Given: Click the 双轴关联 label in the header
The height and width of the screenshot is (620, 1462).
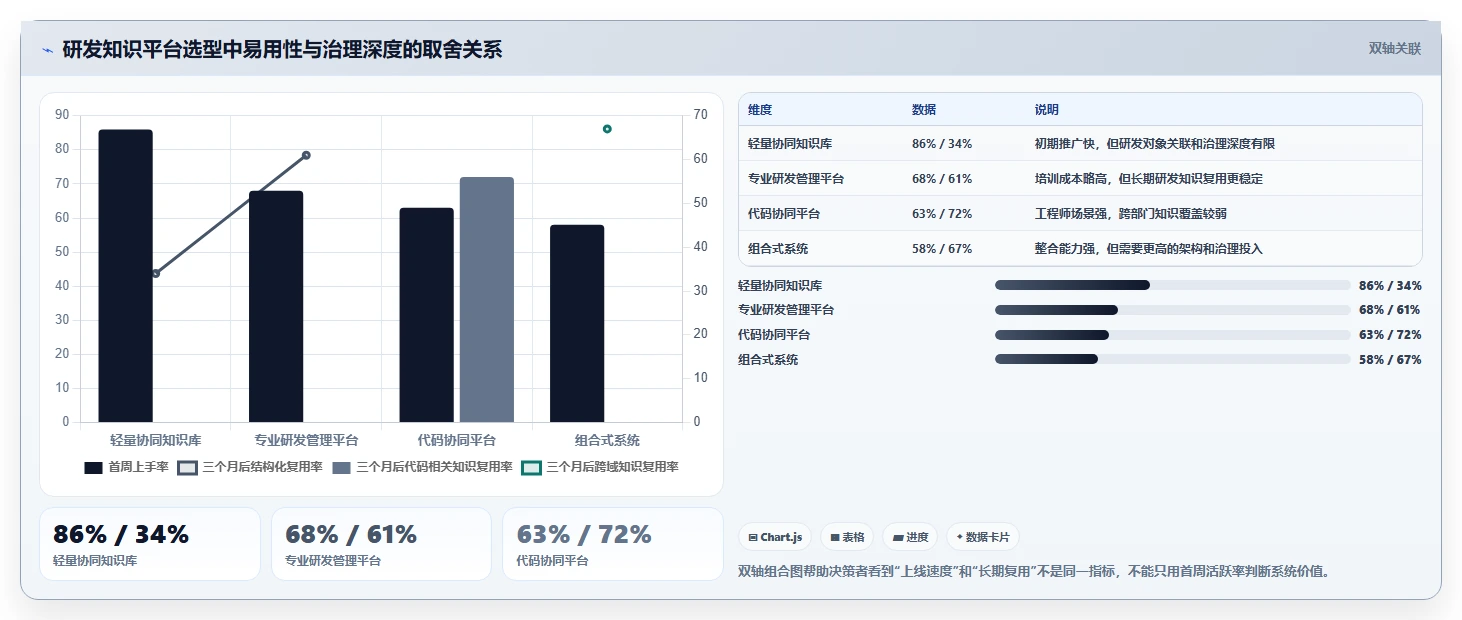Looking at the screenshot, I should point(1395,49).
